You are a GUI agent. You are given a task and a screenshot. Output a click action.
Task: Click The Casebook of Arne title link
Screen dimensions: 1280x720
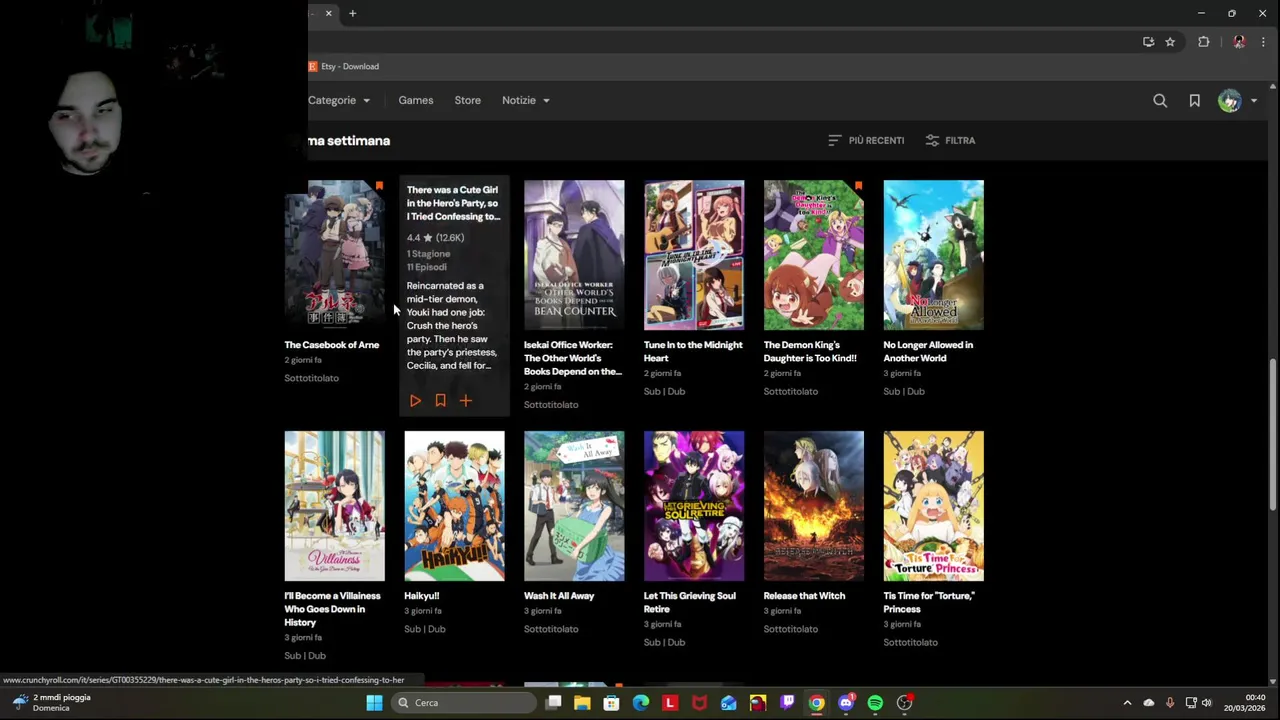pos(332,345)
